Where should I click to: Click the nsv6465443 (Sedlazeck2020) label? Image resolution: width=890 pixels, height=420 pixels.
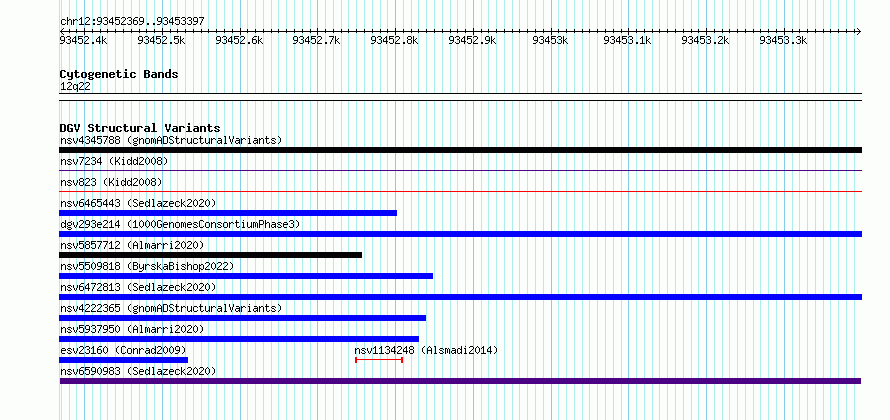[138, 203]
